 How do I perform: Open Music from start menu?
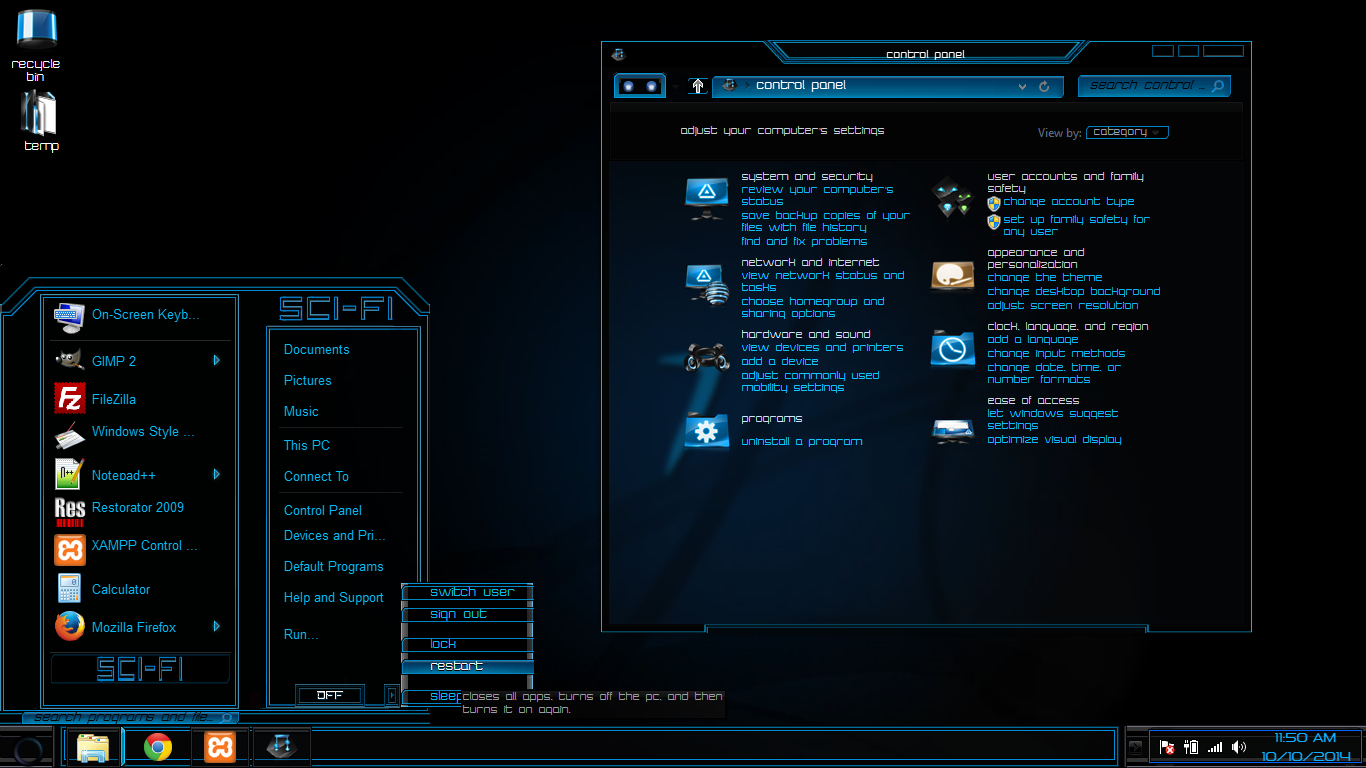pos(301,412)
